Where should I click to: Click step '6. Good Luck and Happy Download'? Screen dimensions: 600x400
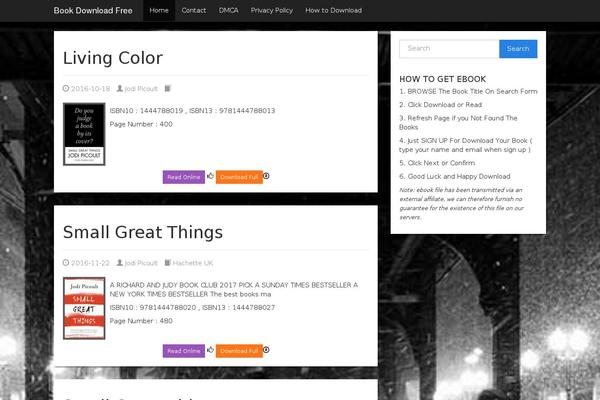click(x=455, y=176)
